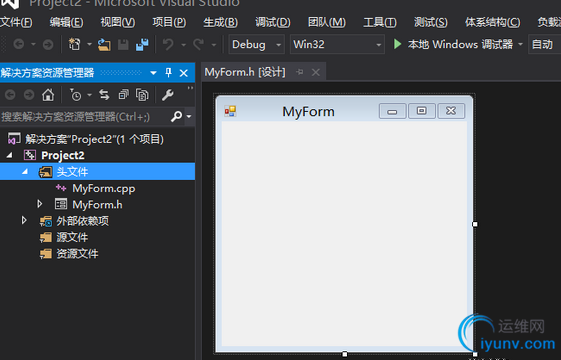Select the 资源文件 folder
Image resolution: width=561 pixels, height=360 pixels.
(77, 253)
